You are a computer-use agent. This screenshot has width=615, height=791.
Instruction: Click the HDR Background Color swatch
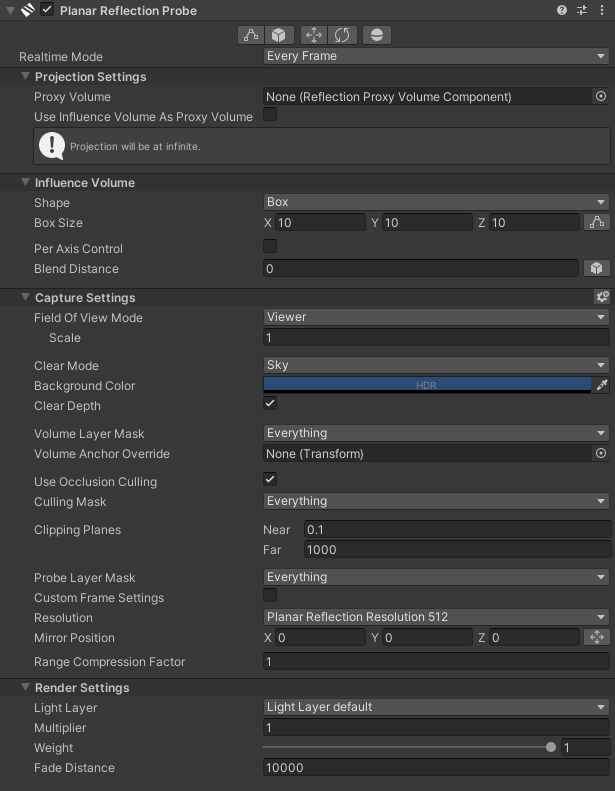pyautogui.click(x=427, y=385)
